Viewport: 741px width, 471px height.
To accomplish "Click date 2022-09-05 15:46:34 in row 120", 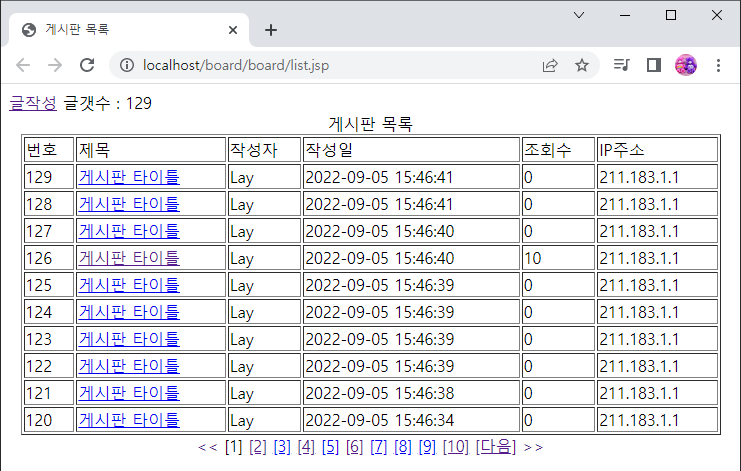I will (379, 420).
